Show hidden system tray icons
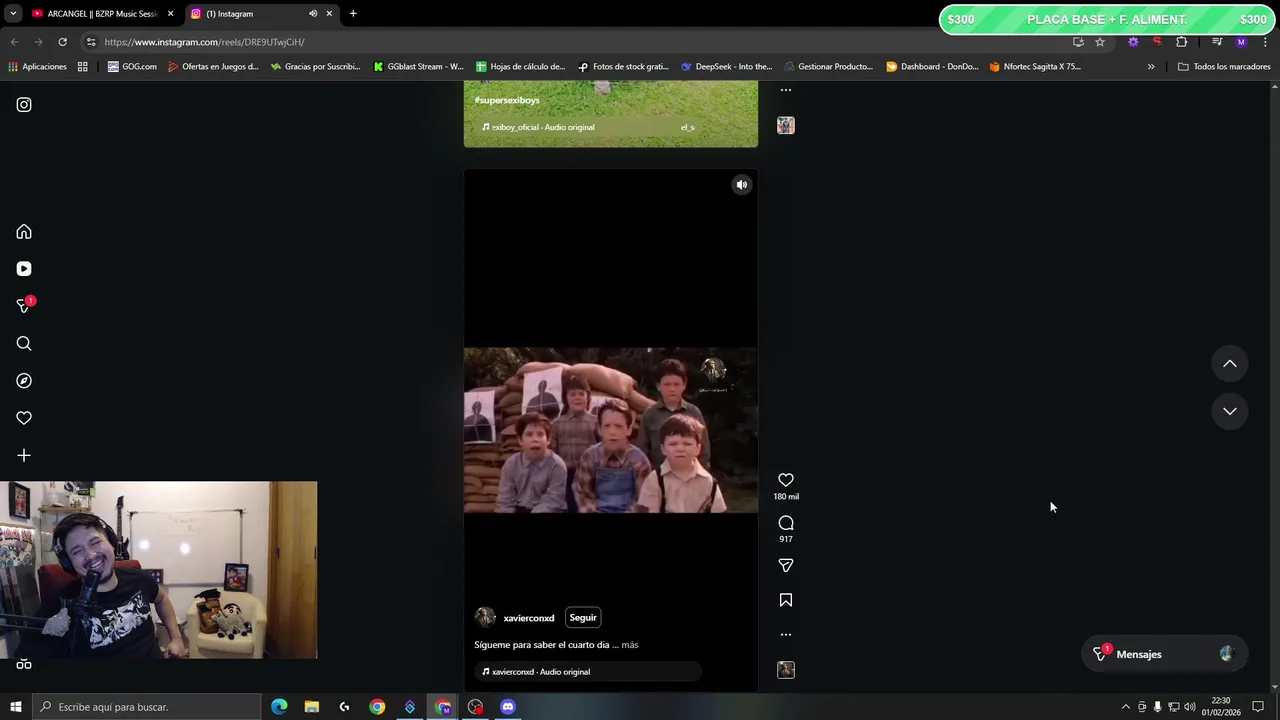 [x=1126, y=707]
